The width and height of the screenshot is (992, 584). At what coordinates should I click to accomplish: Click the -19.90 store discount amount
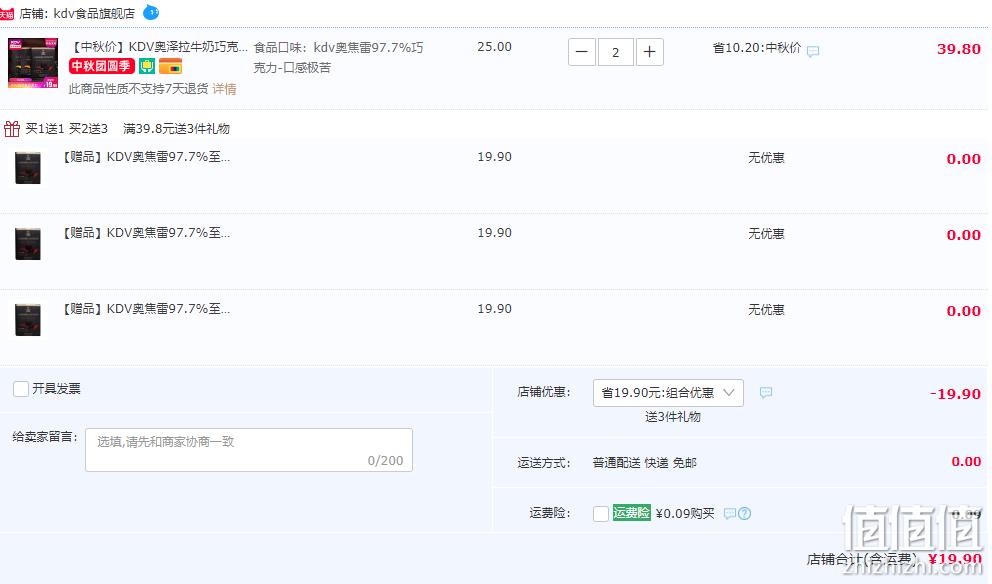pos(955,394)
